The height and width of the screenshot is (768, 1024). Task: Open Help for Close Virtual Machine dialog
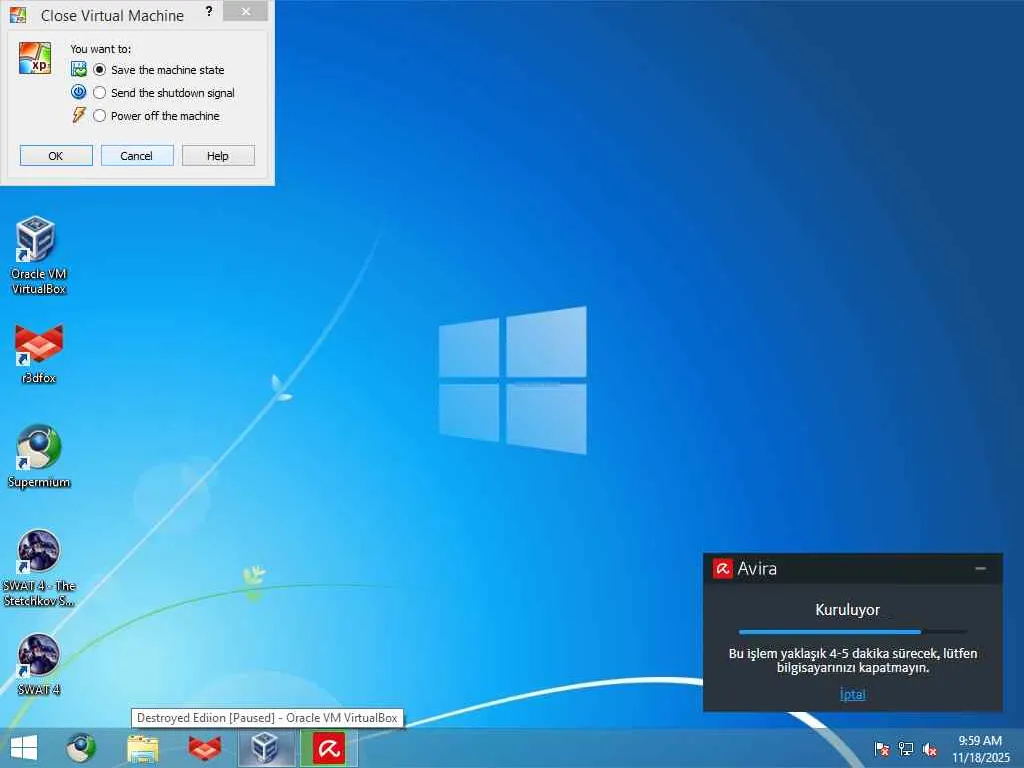tap(217, 155)
